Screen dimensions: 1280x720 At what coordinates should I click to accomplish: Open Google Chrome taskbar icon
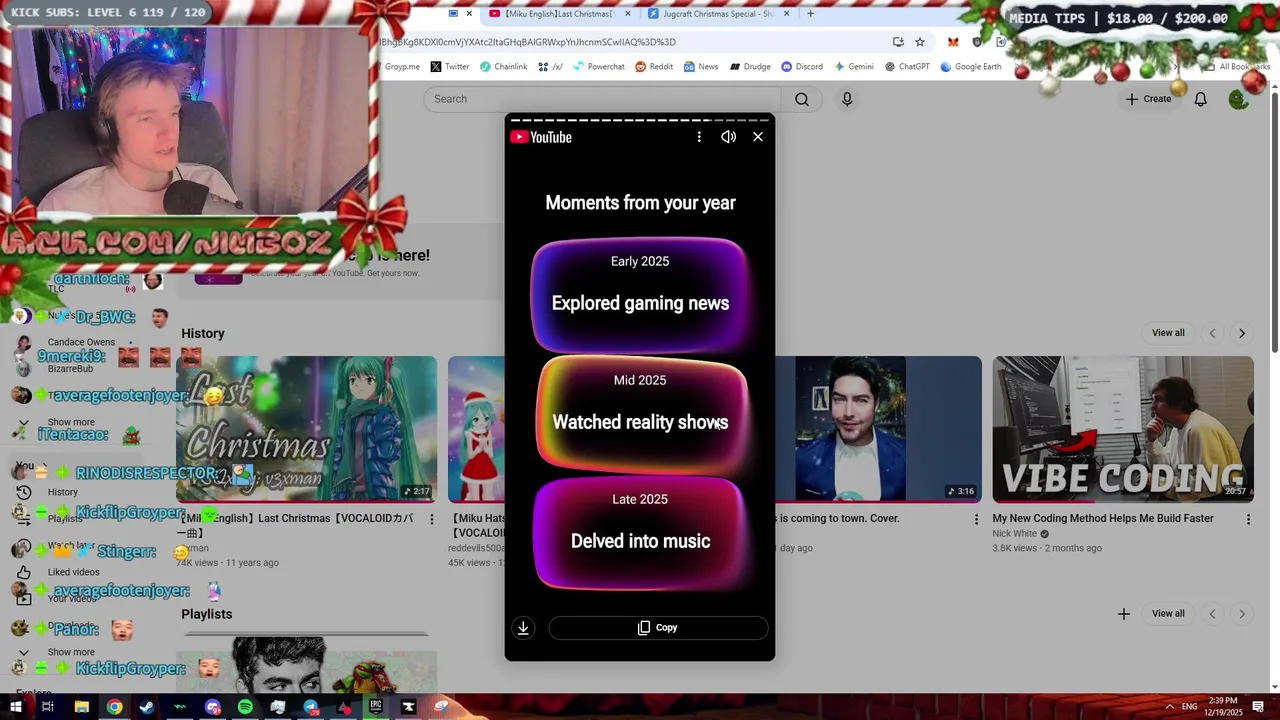click(x=115, y=707)
